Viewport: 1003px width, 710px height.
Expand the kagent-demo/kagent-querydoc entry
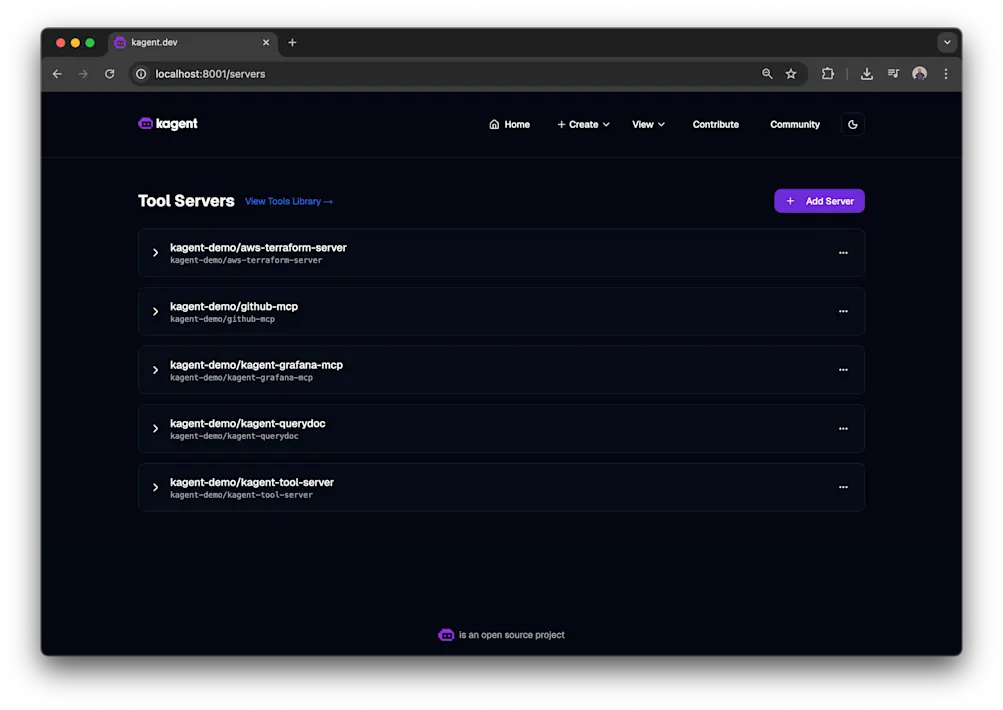156,428
